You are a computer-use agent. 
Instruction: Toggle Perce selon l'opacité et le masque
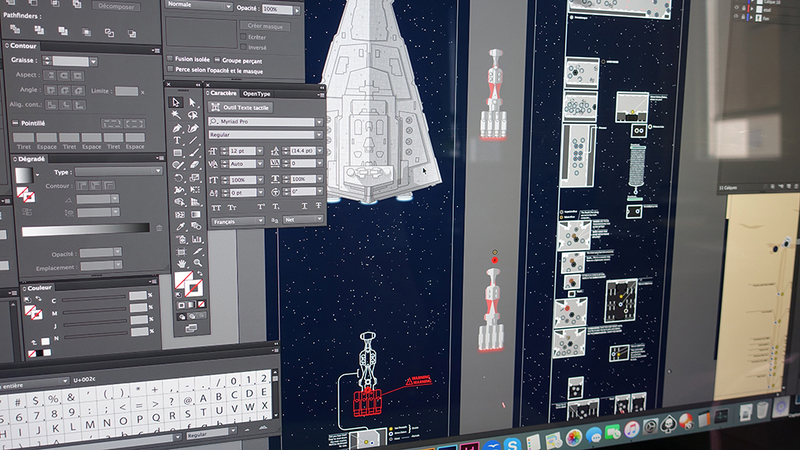point(170,69)
